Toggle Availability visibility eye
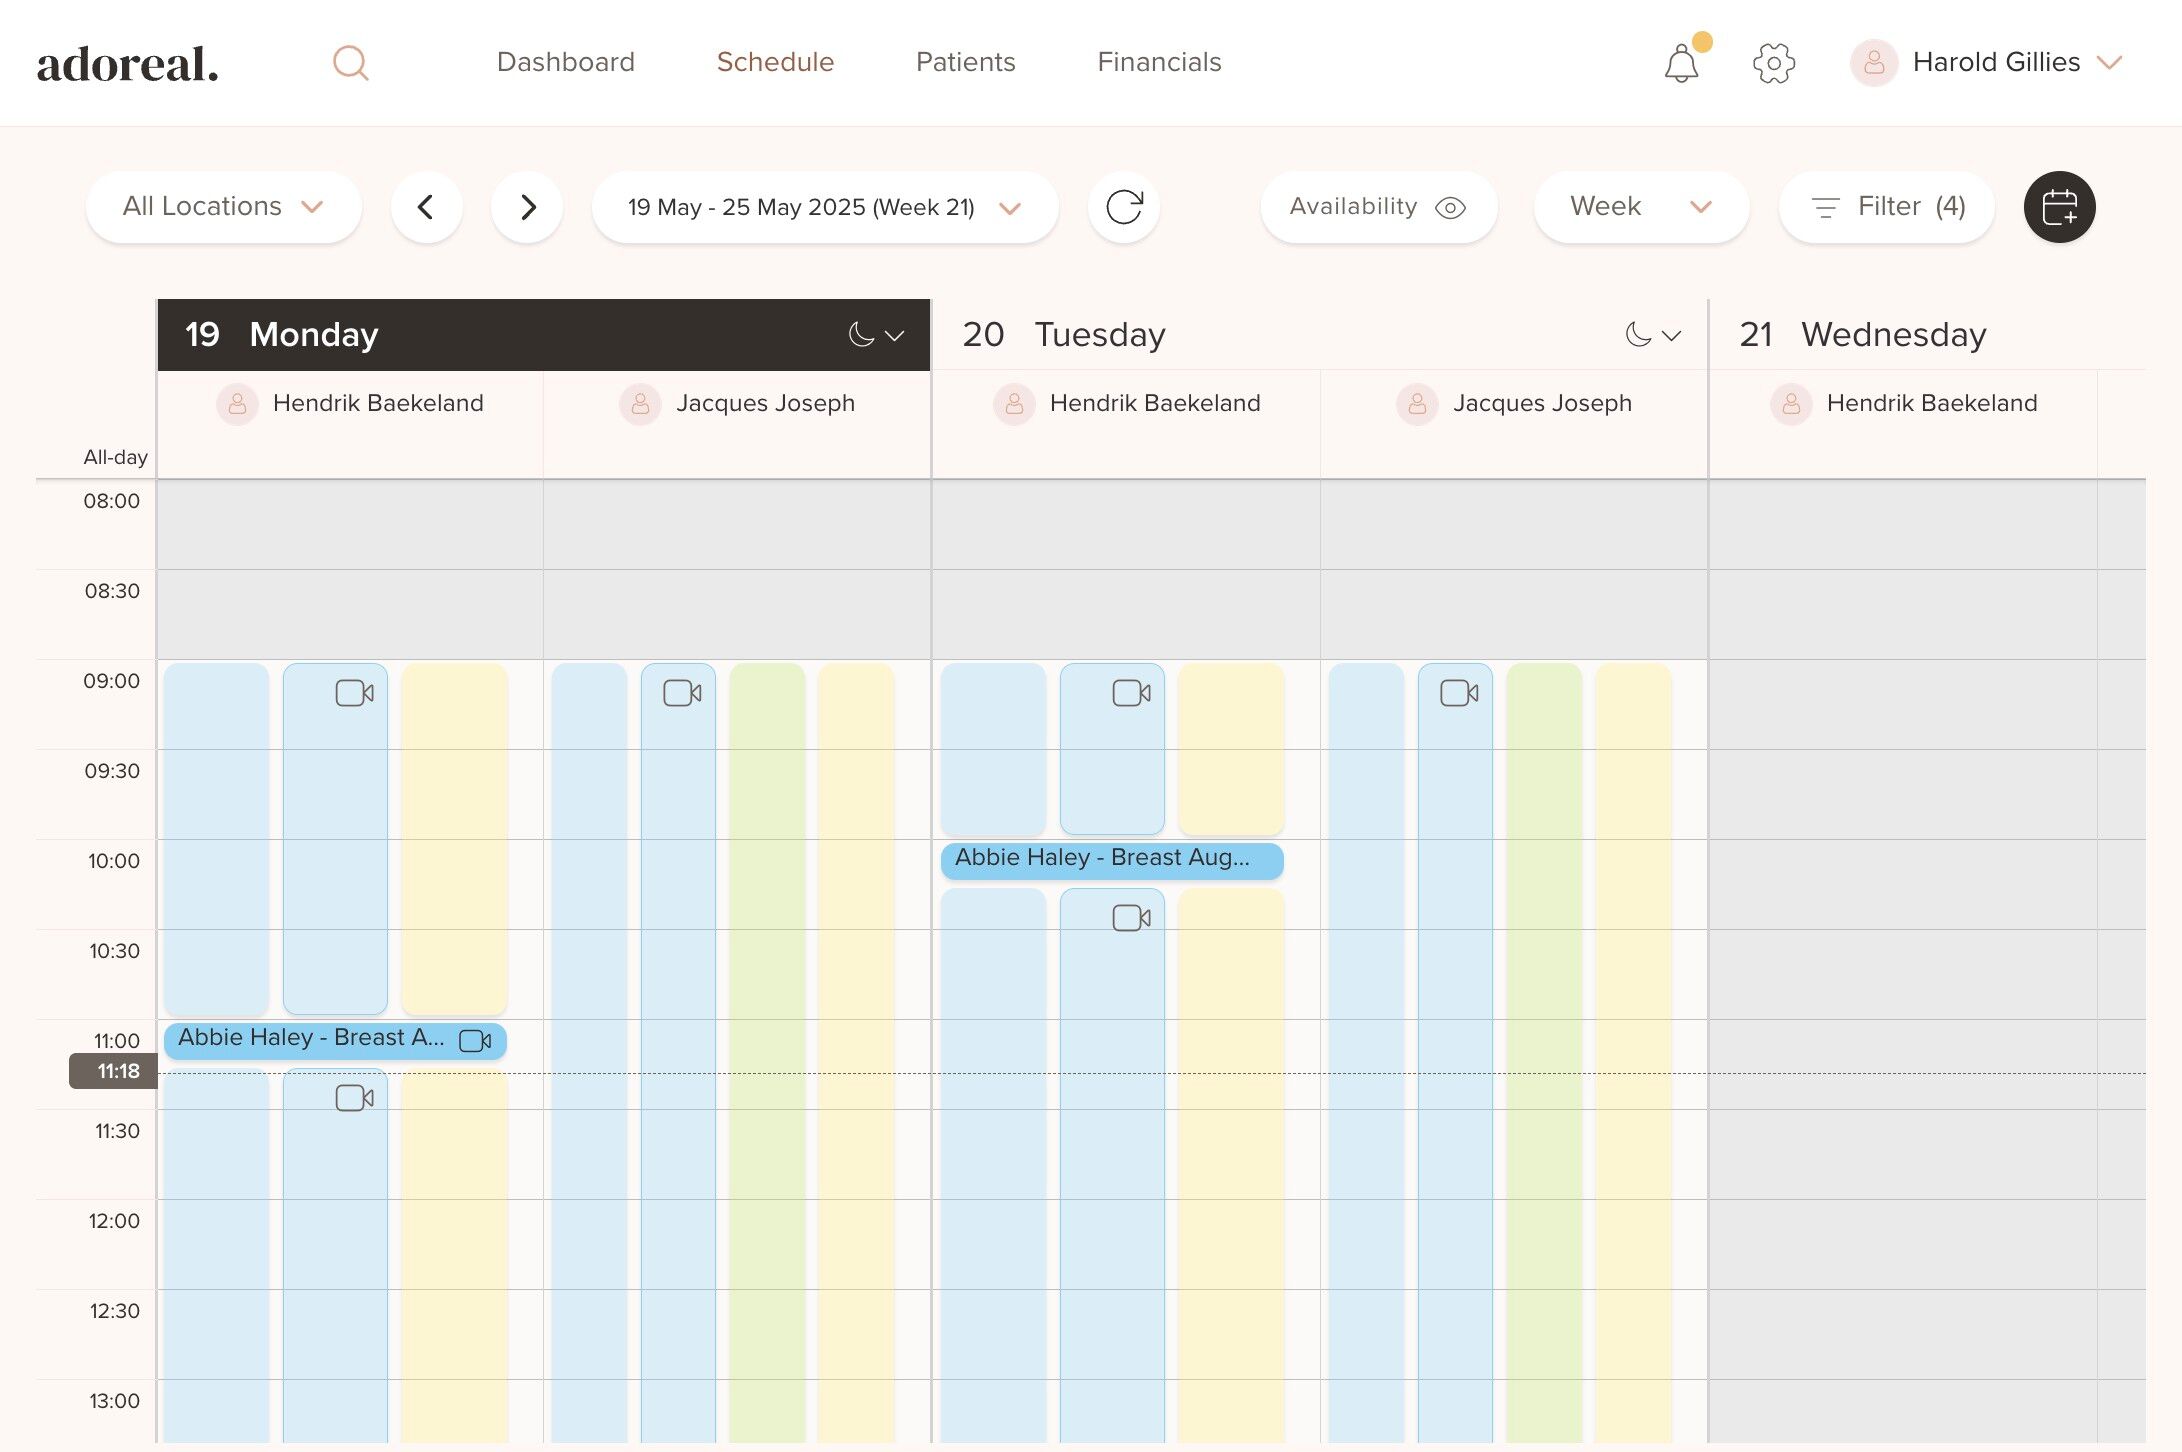The width and height of the screenshot is (2182, 1452). point(1449,207)
